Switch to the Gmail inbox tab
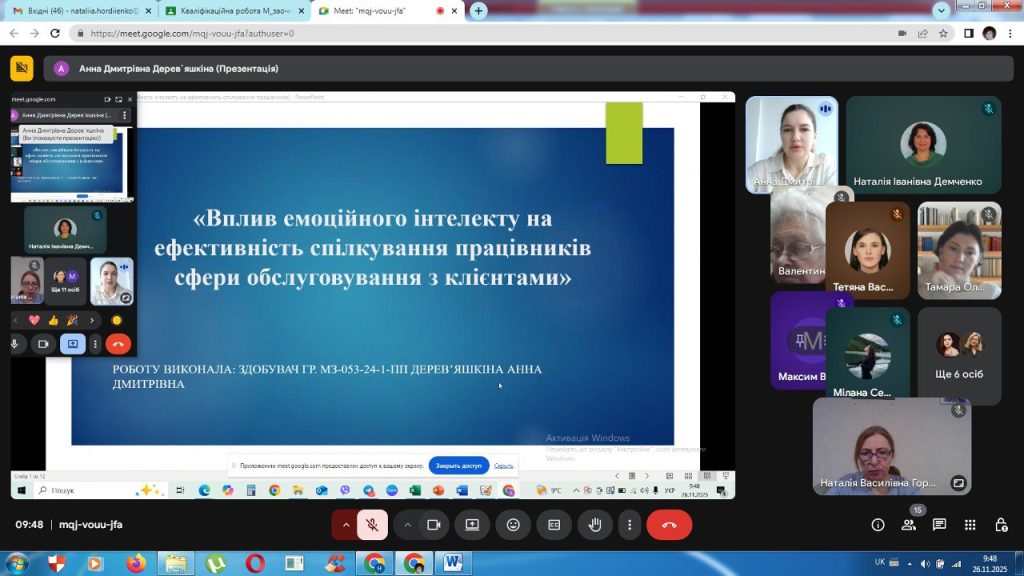This screenshot has height=576, width=1024. coord(80,11)
